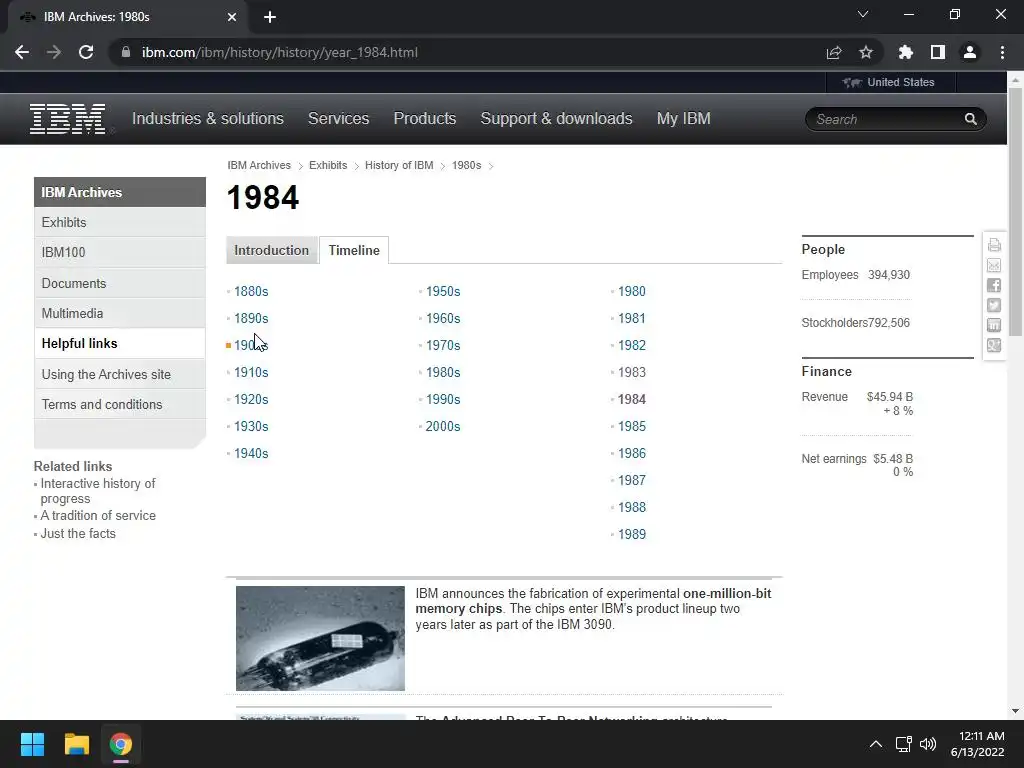Open Interactive history of progress link

(98, 490)
